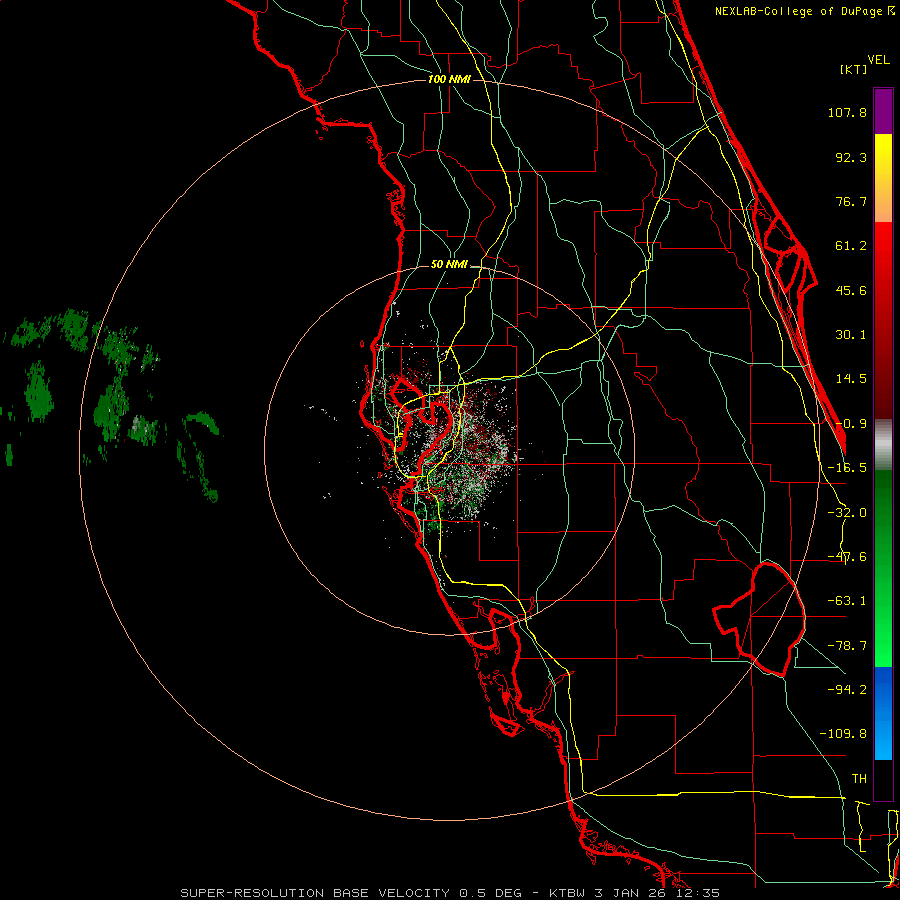Select the 76.7 legend value
900x900 pixels.
pyautogui.click(x=851, y=201)
